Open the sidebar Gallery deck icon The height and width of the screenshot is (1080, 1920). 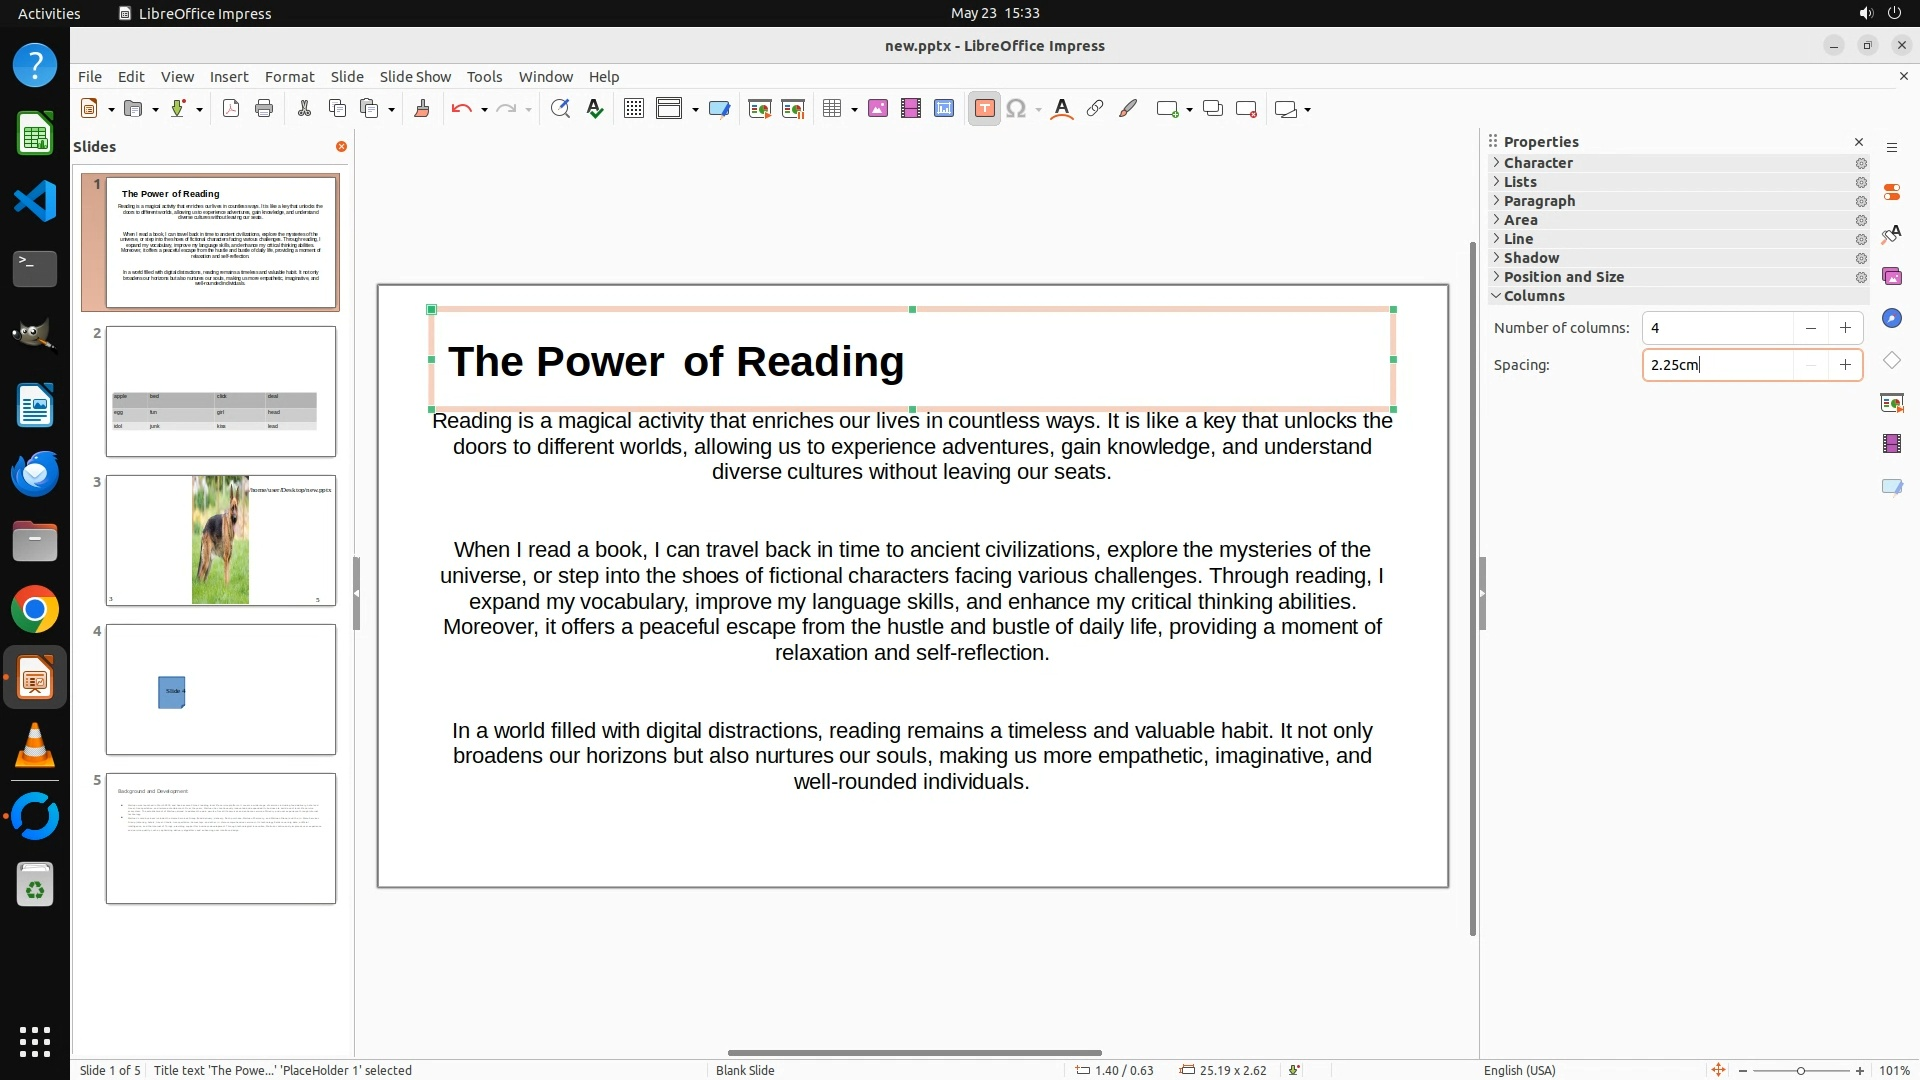(1891, 277)
